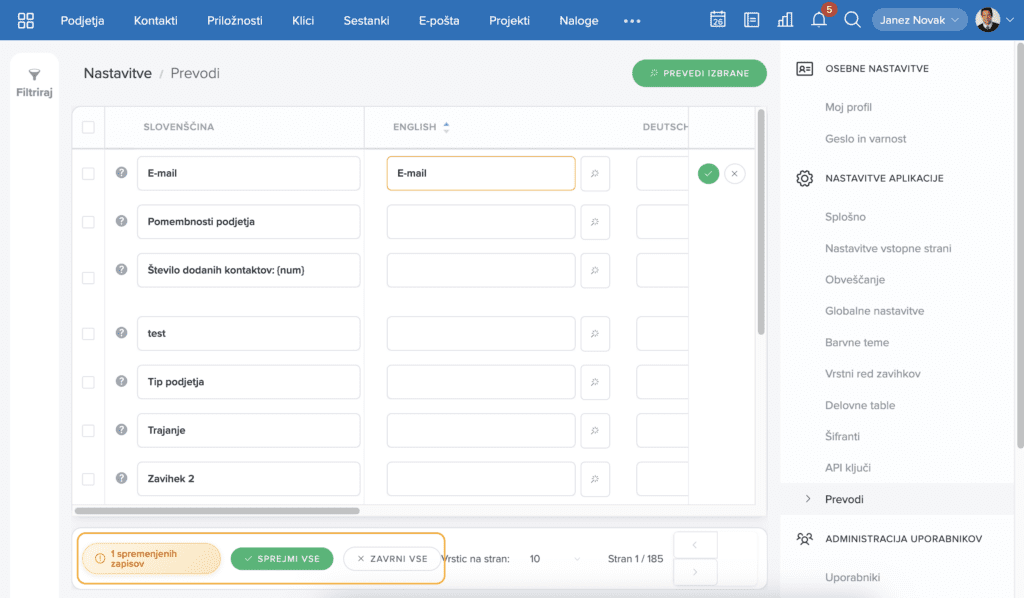The height and width of the screenshot is (598, 1024).
Task: Open the Projekti menu
Action: [509, 20]
